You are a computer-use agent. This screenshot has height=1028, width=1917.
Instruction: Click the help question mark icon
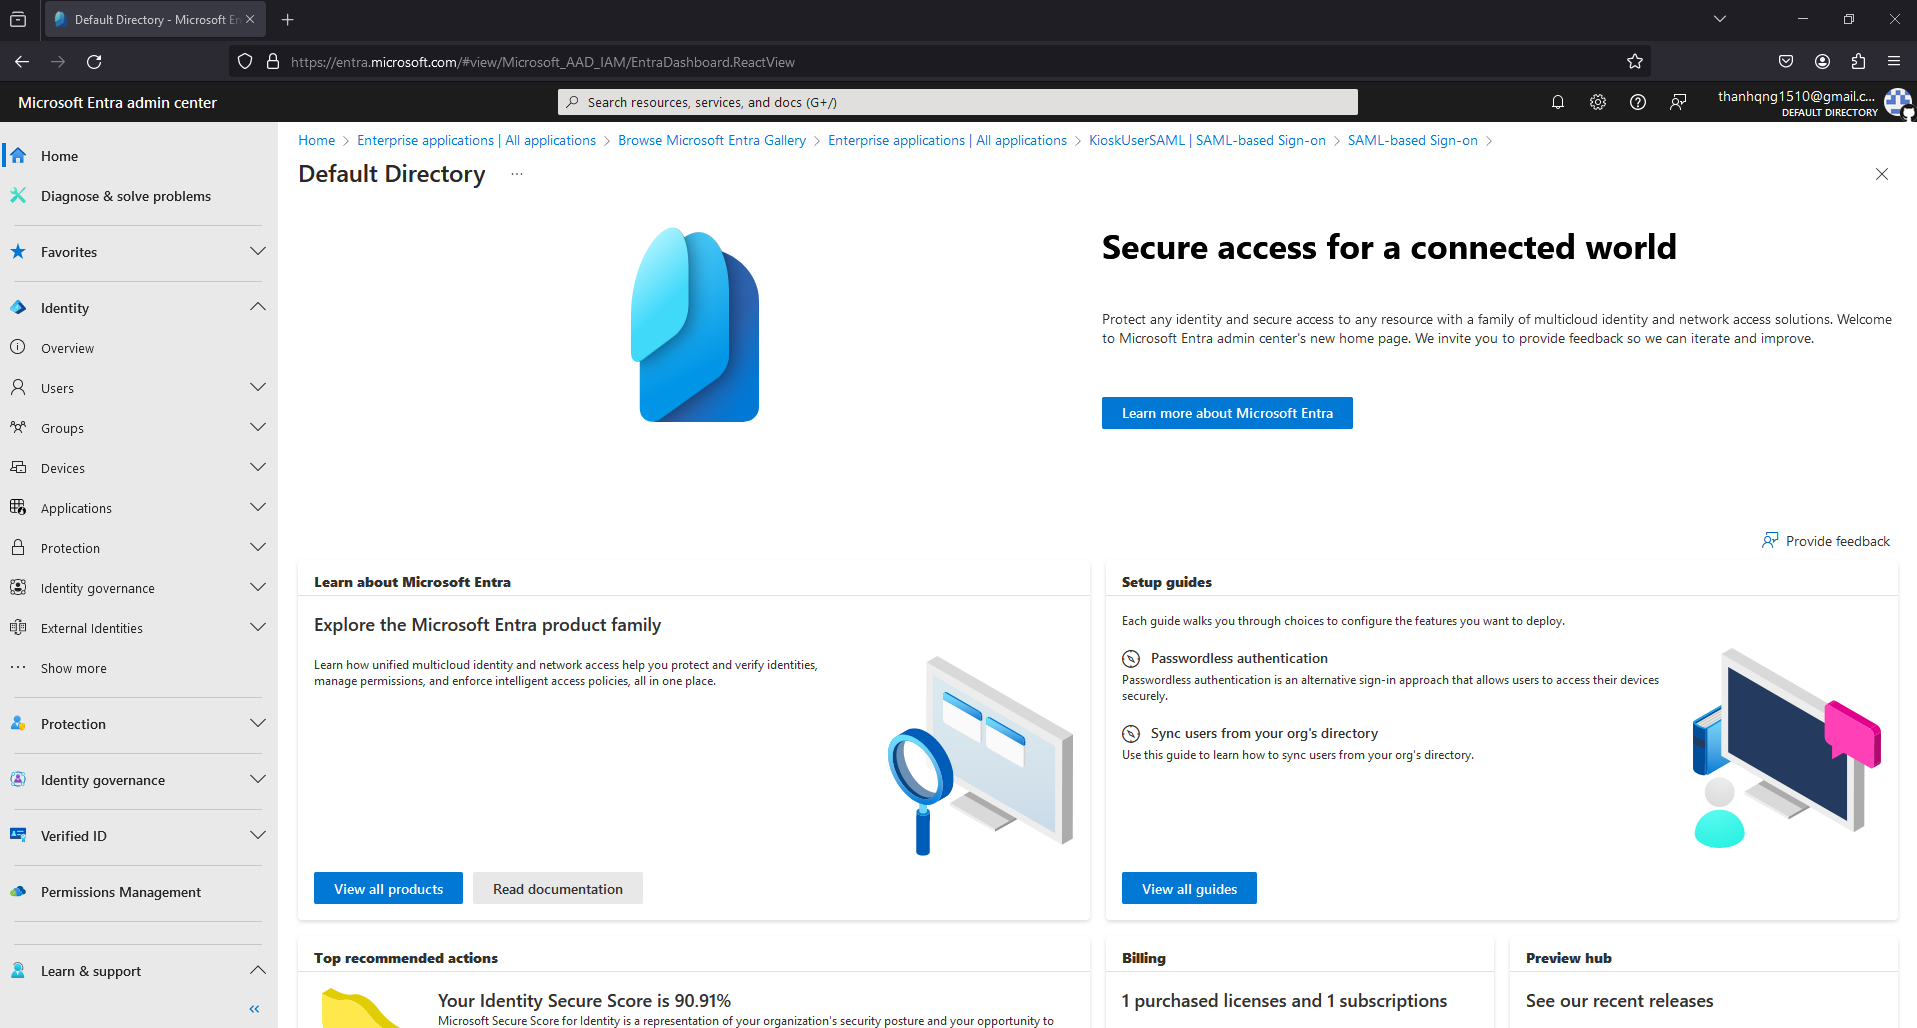click(1638, 102)
